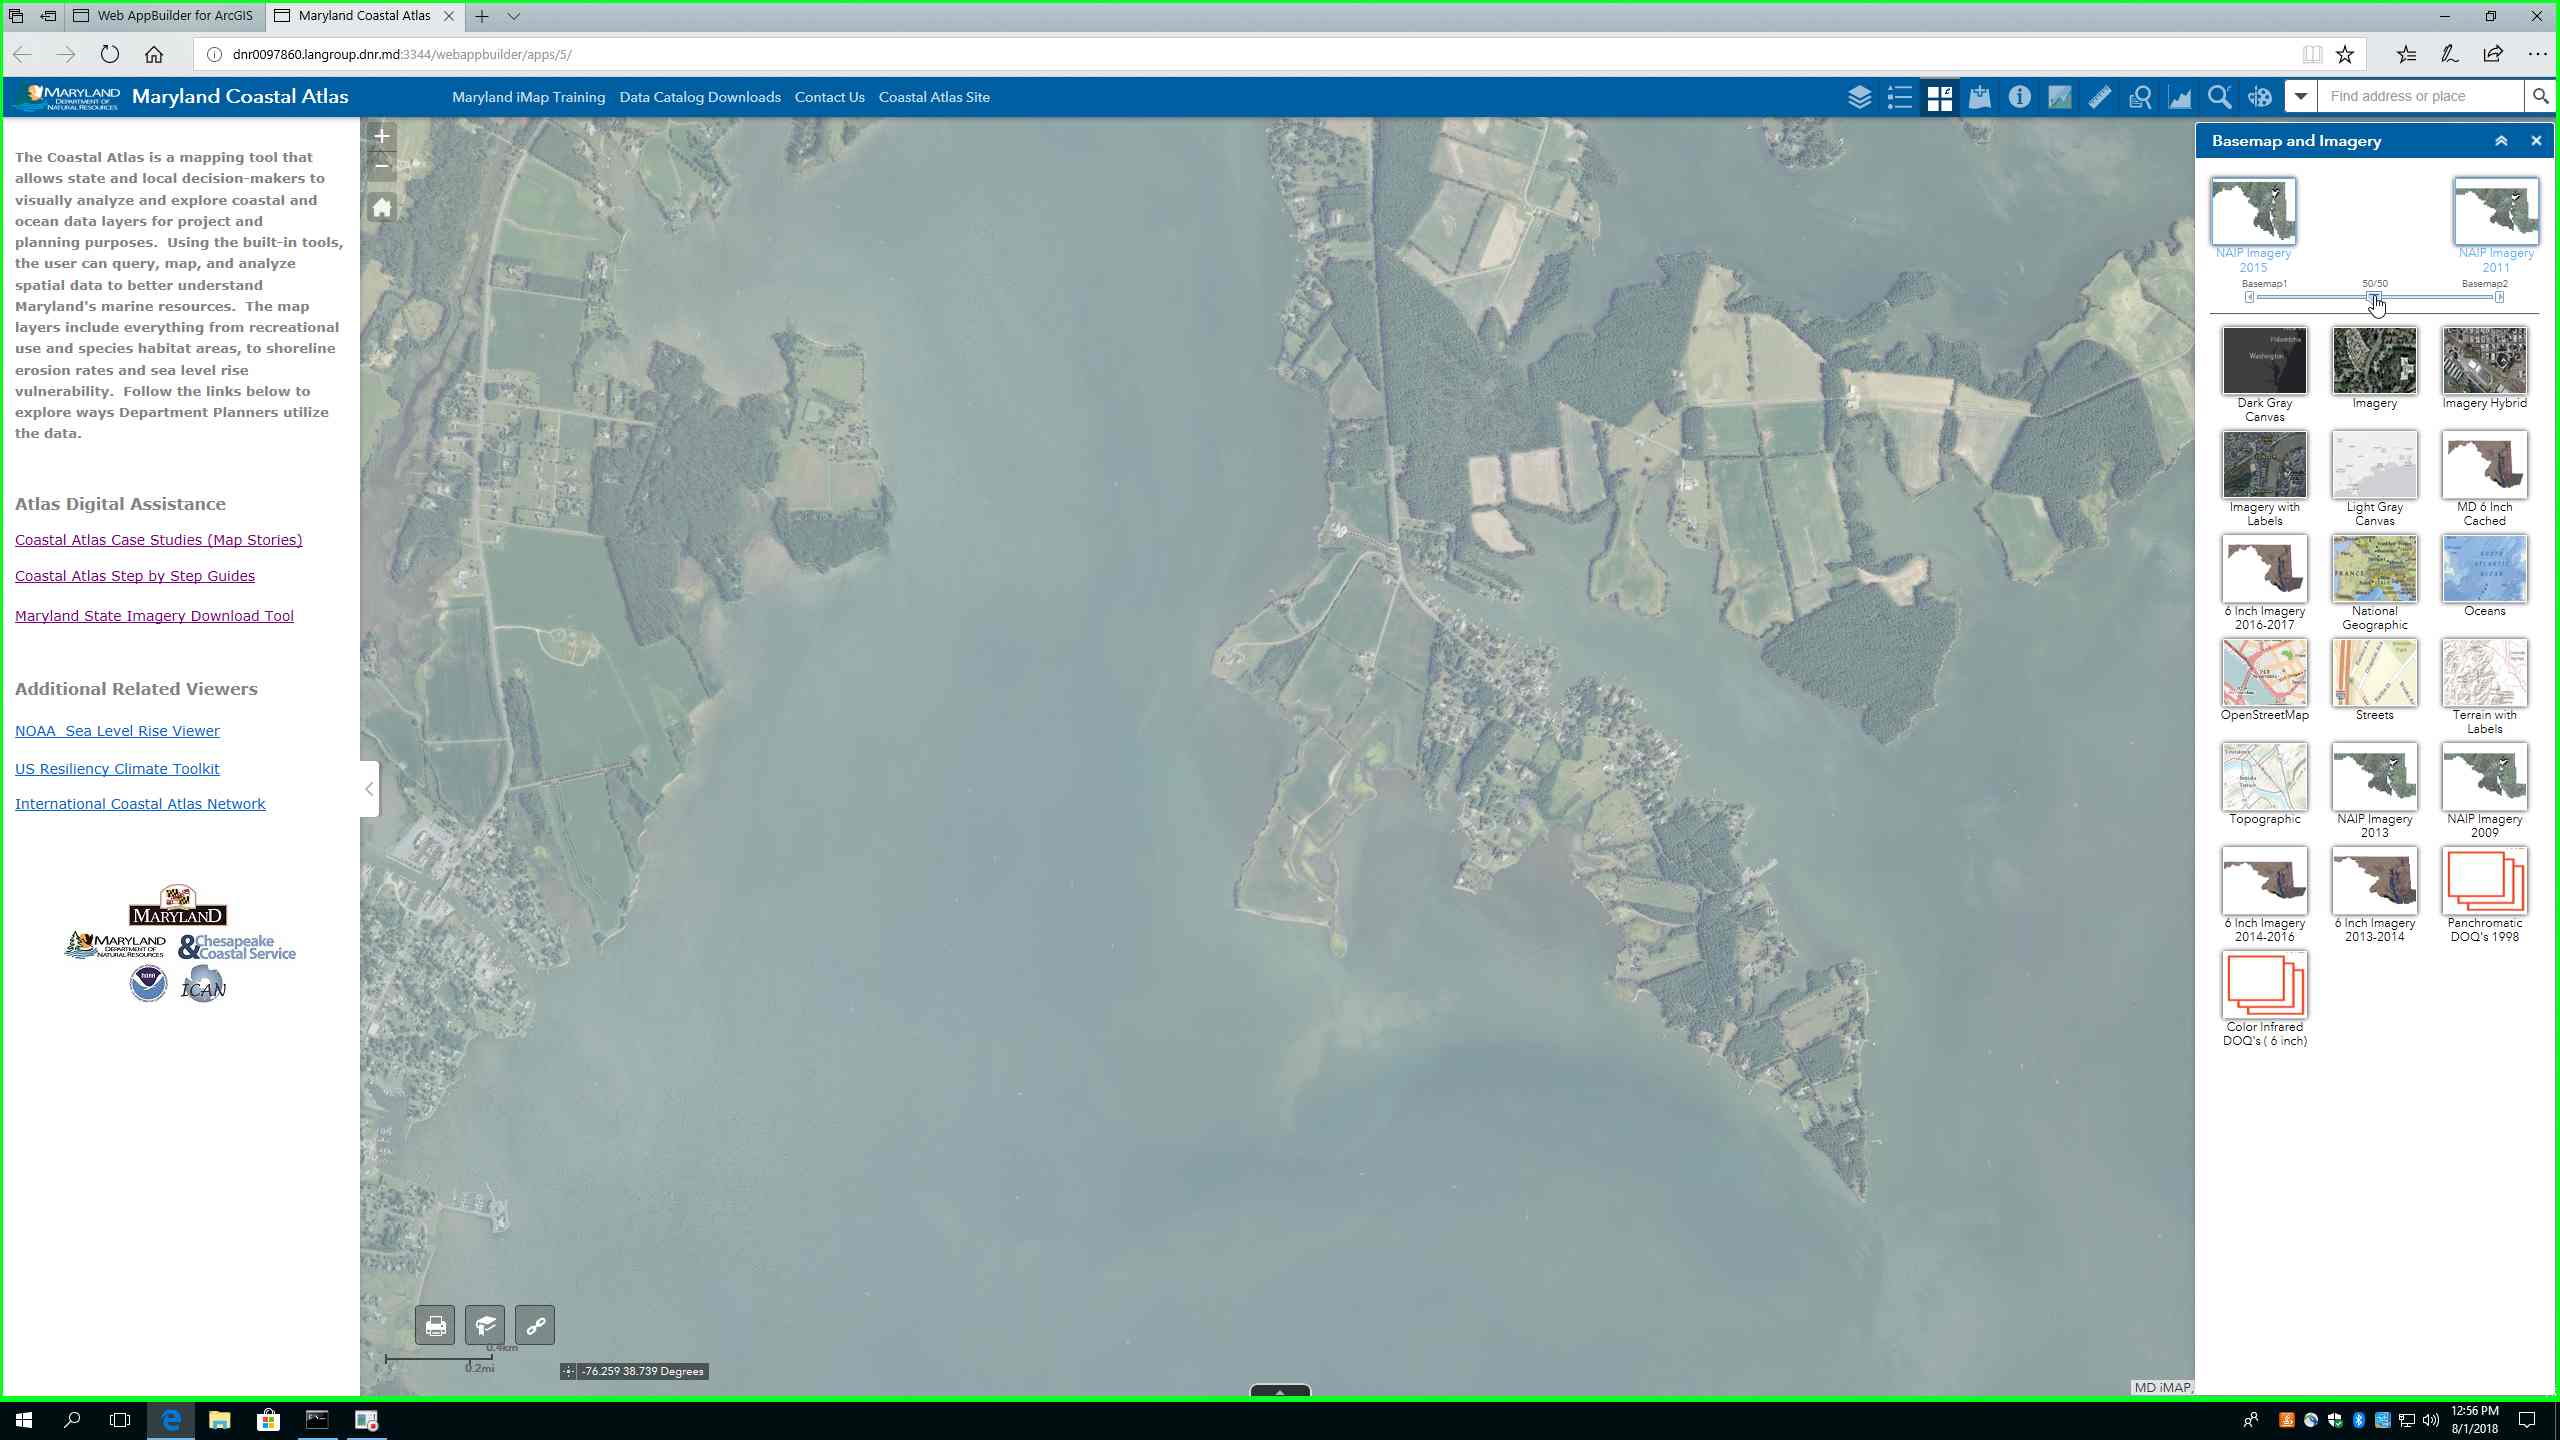The height and width of the screenshot is (1440, 2560).
Task: Collapse the left info sidebar
Action: pos(369,789)
